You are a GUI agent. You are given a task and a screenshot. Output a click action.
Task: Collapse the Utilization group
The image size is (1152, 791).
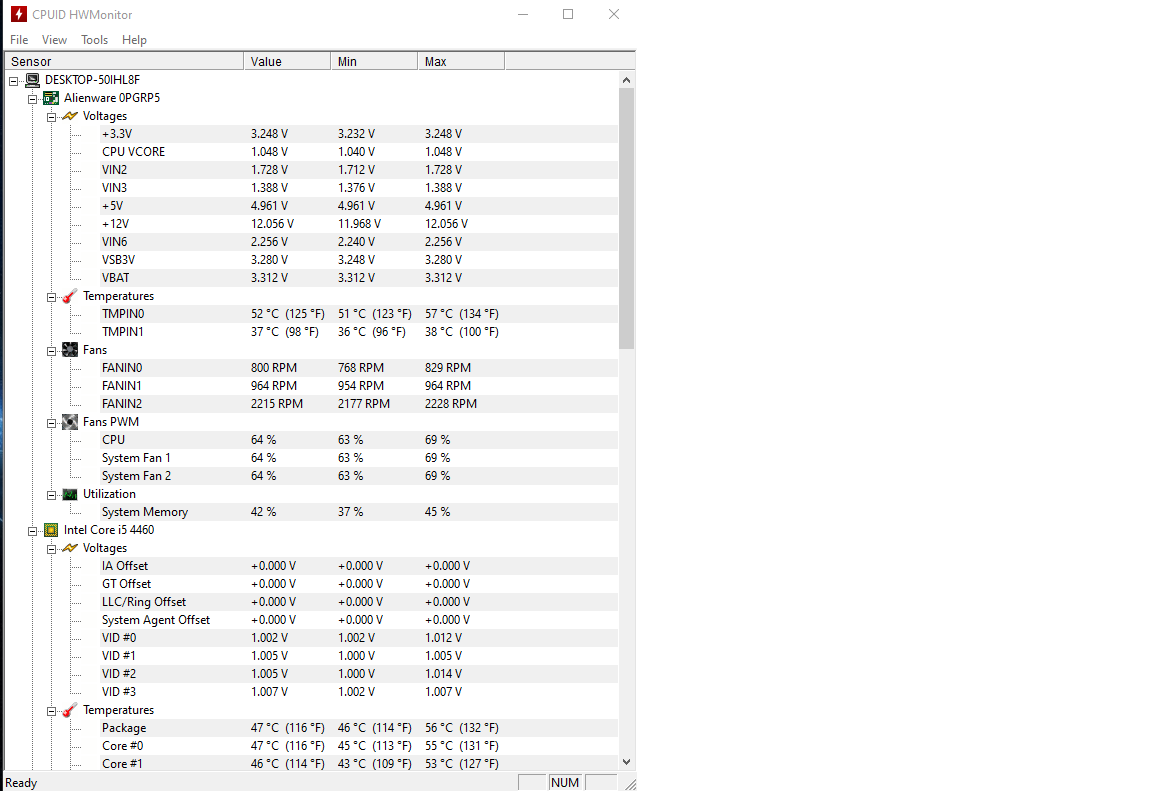pyautogui.click(x=51, y=495)
